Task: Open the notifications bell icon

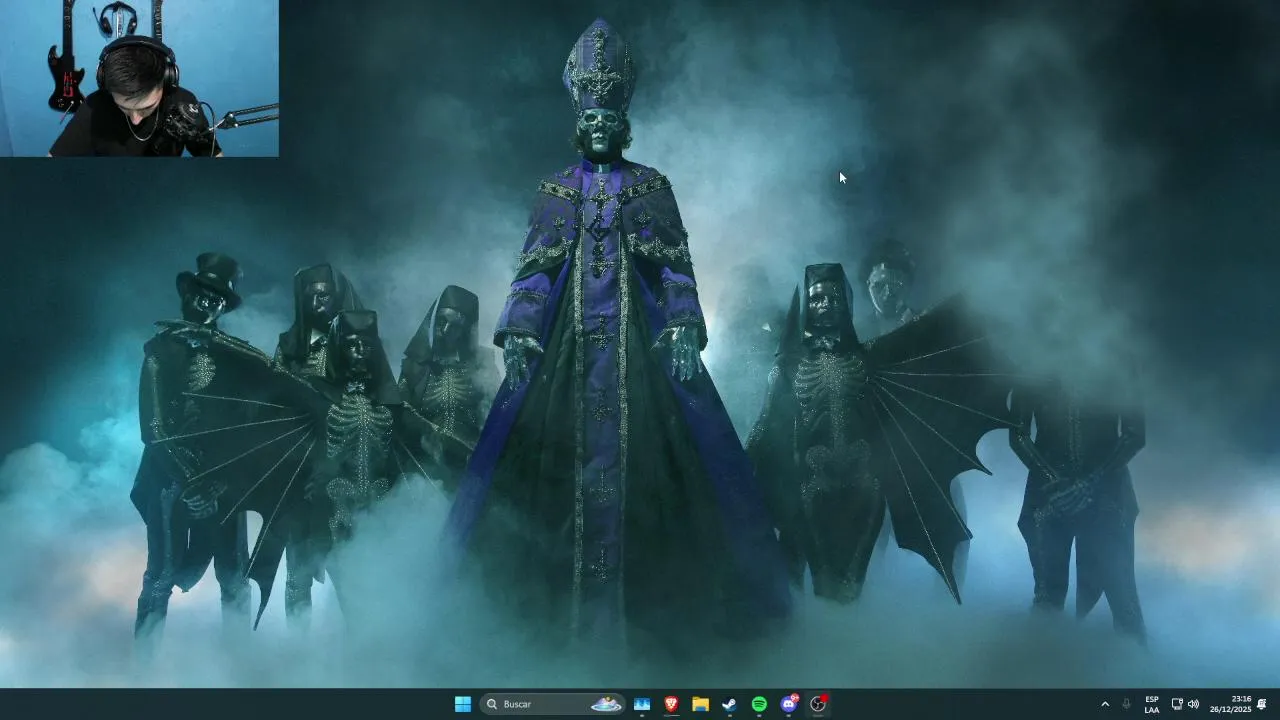Action: pyautogui.click(x=1262, y=704)
